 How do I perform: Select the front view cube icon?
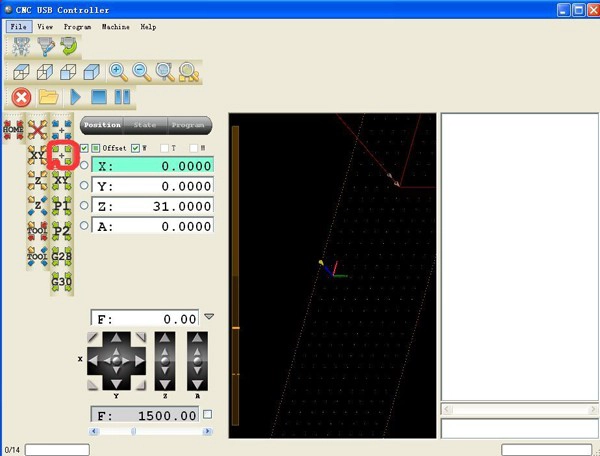coord(68,72)
